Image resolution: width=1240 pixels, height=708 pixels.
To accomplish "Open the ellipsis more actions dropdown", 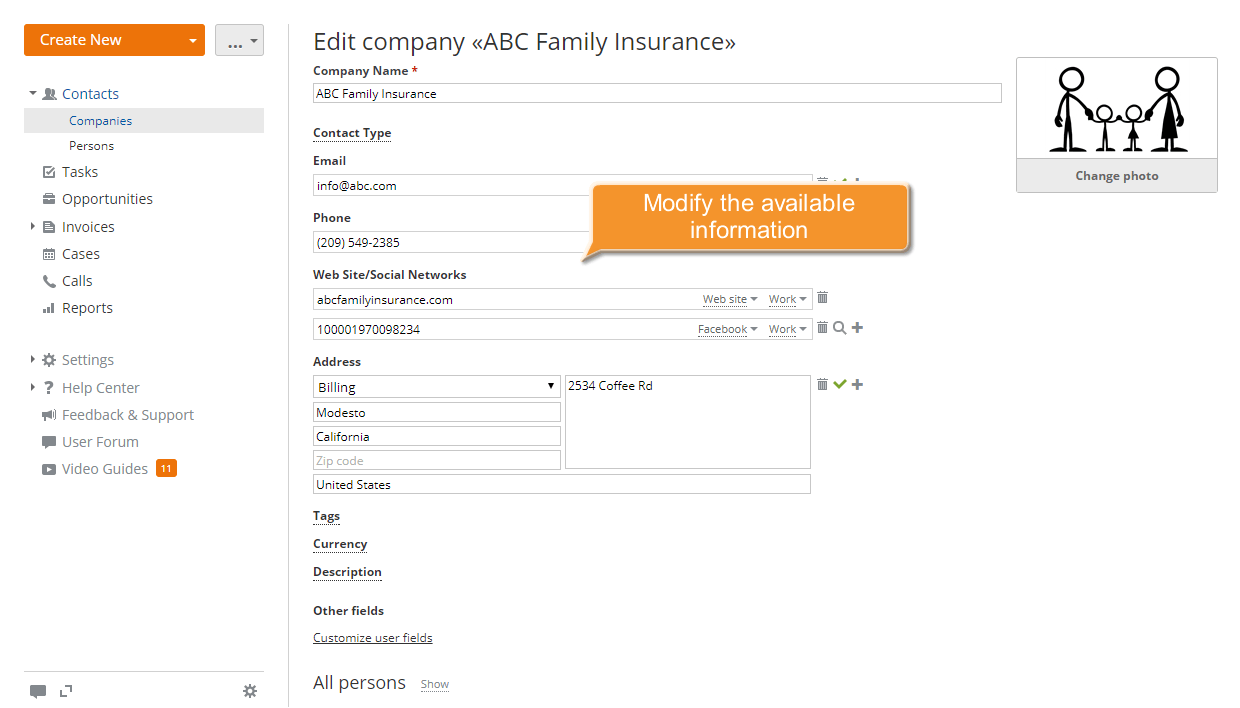I will click(x=239, y=40).
